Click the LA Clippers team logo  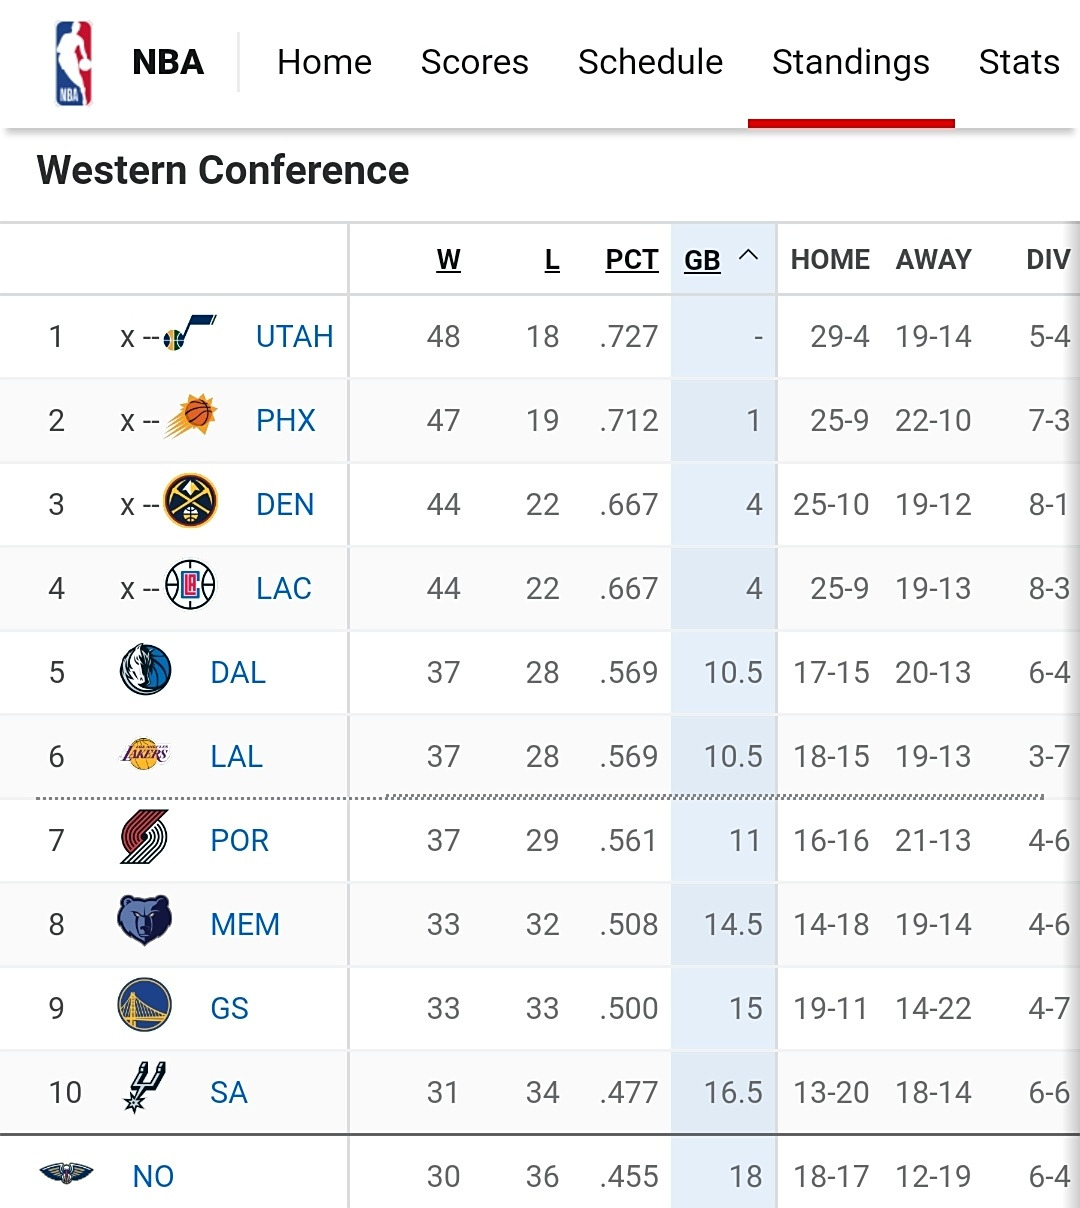pos(190,585)
